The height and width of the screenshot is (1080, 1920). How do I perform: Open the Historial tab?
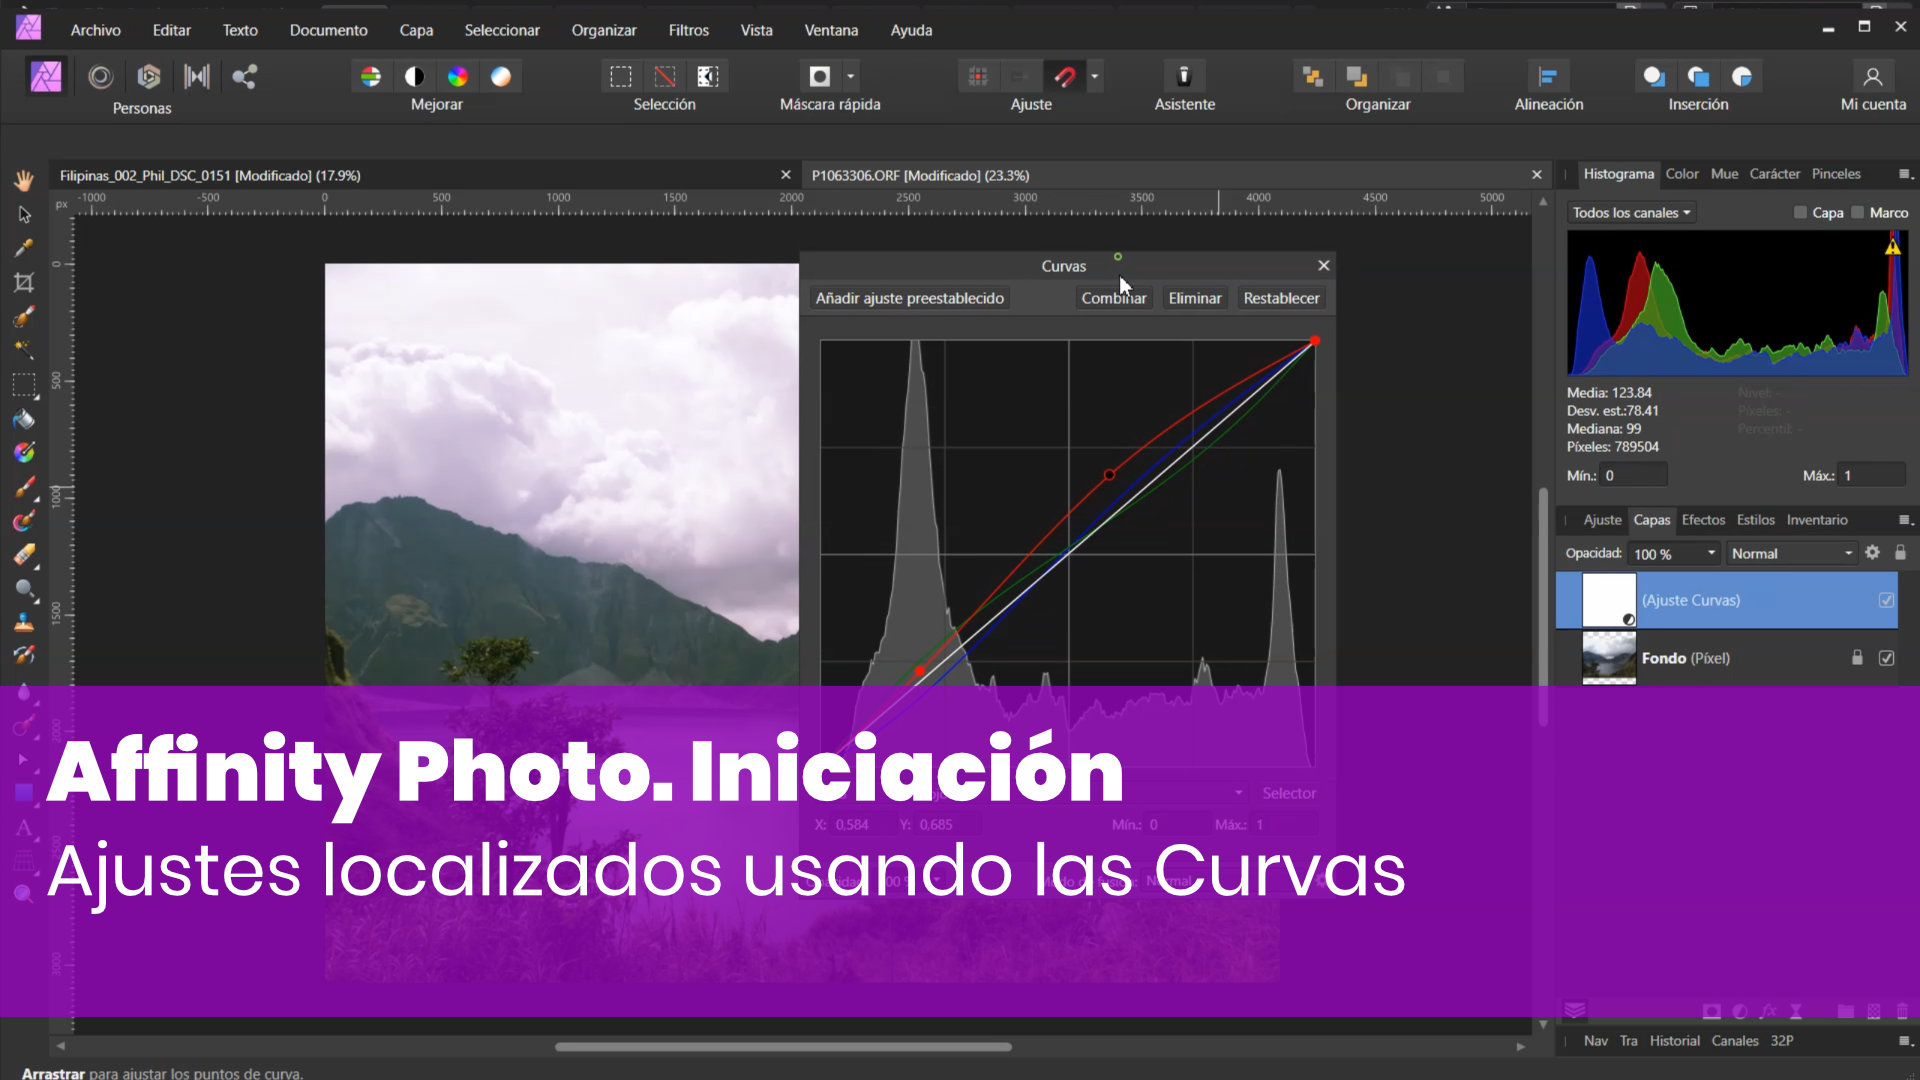point(1675,1041)
